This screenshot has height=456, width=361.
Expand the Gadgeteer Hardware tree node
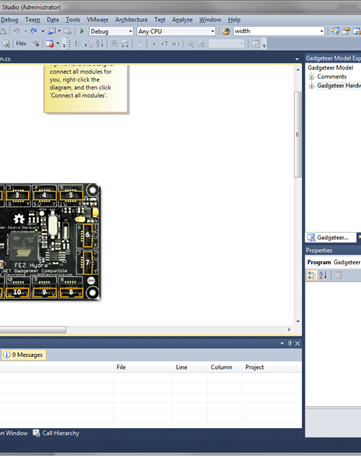point(311,86)
